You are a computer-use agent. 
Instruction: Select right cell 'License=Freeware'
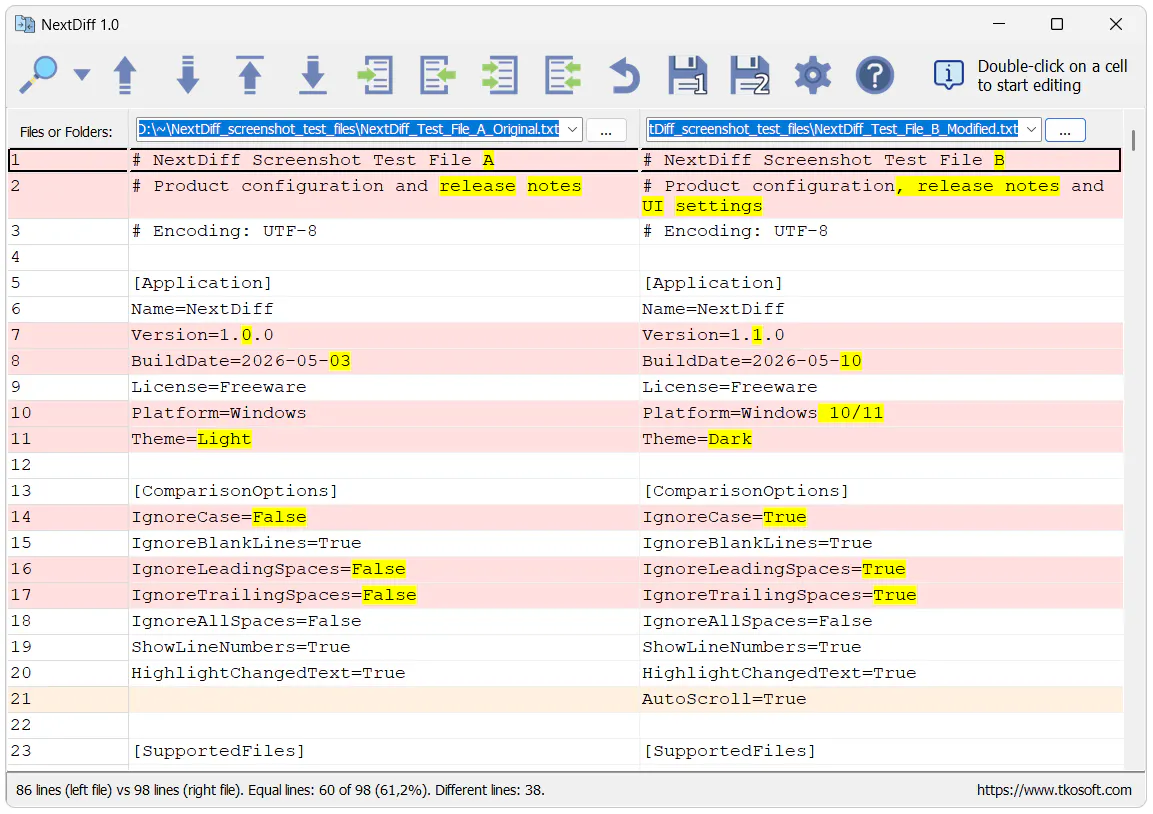click(x=881, y=387)
